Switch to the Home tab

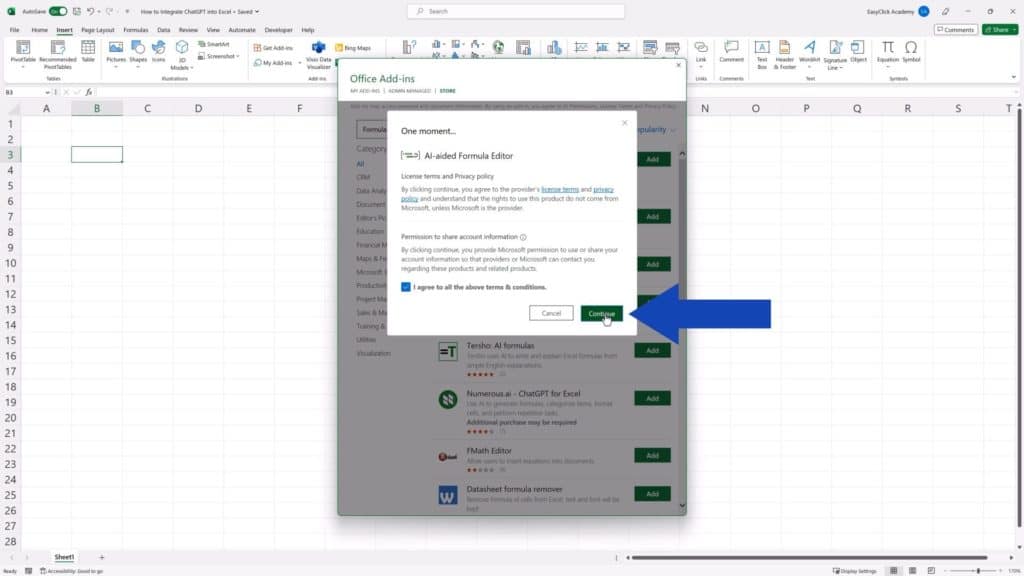(x=39, y=30)
